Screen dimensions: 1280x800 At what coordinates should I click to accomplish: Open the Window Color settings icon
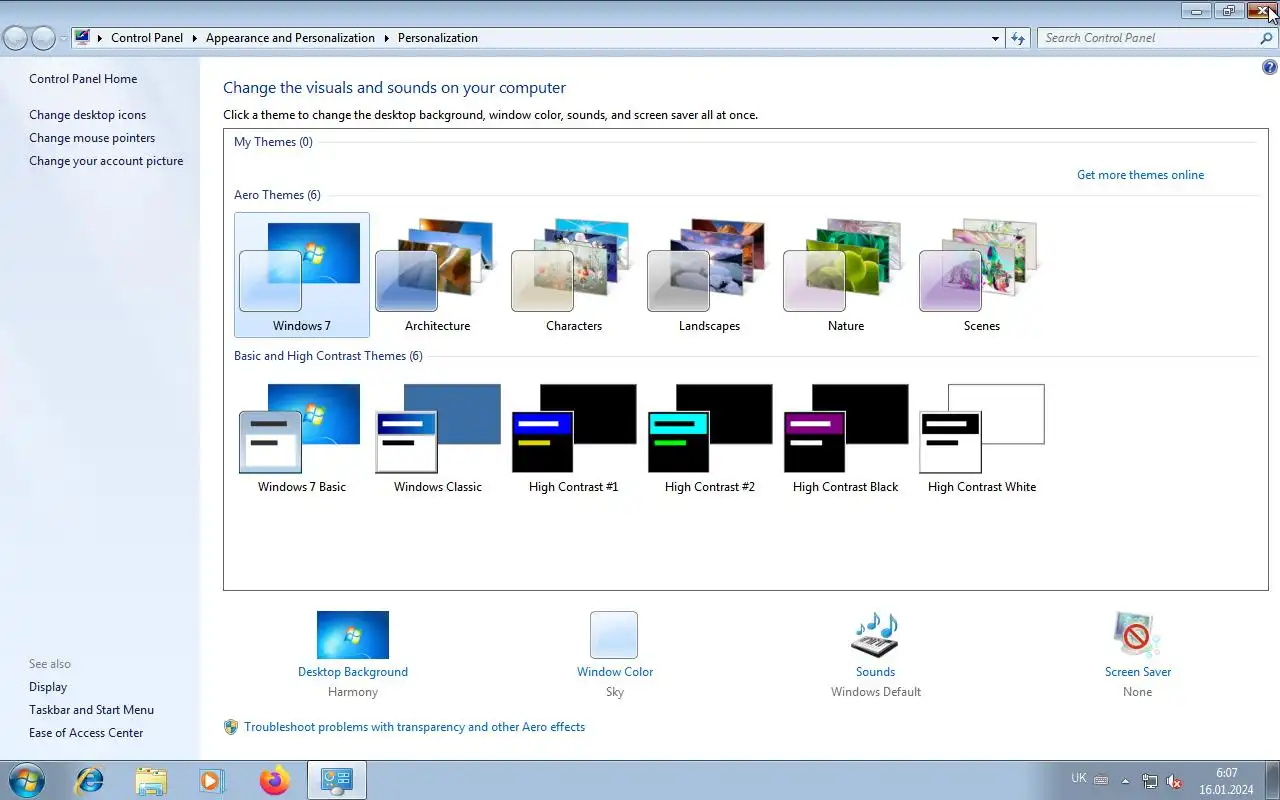(x=614, y=635)
